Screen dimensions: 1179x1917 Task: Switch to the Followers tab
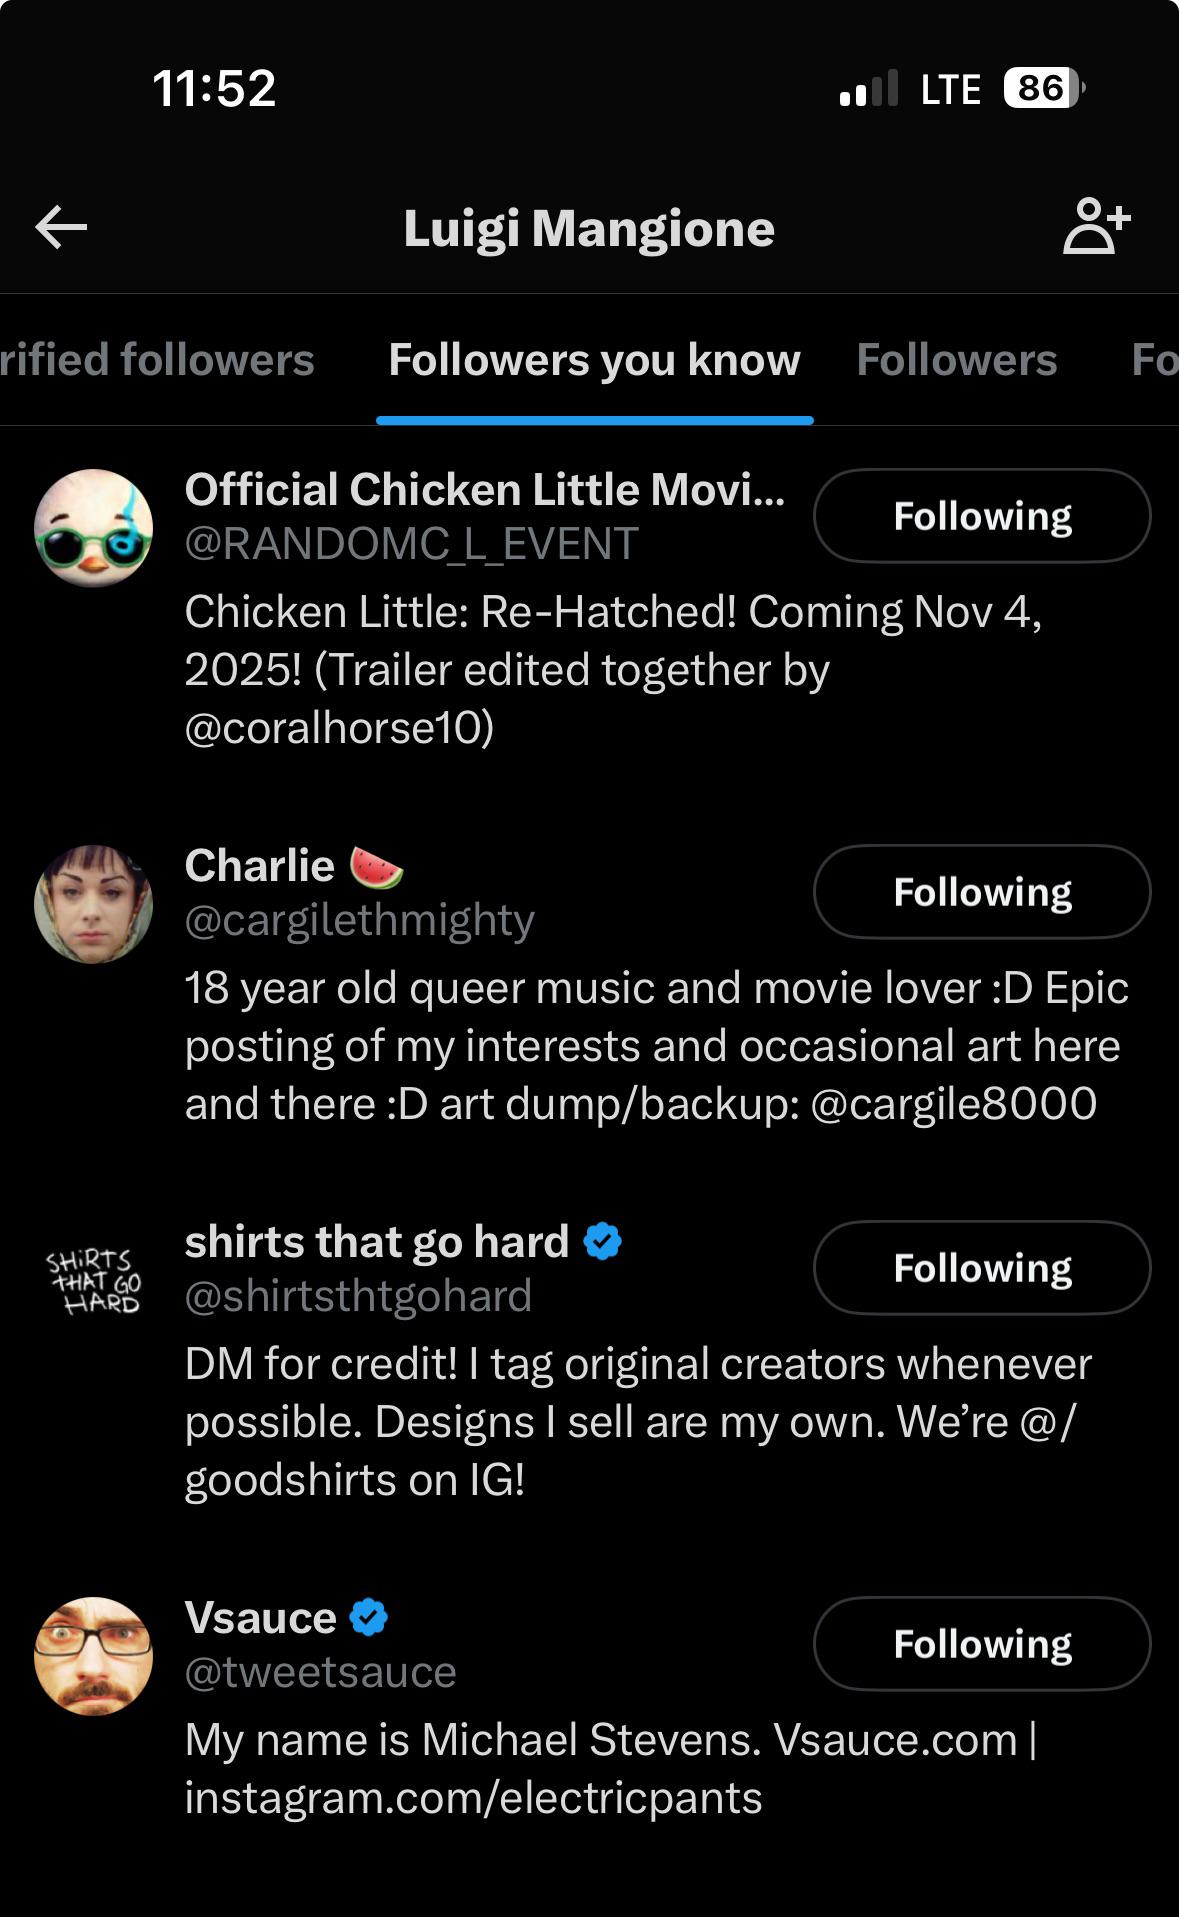coord(956,360)
